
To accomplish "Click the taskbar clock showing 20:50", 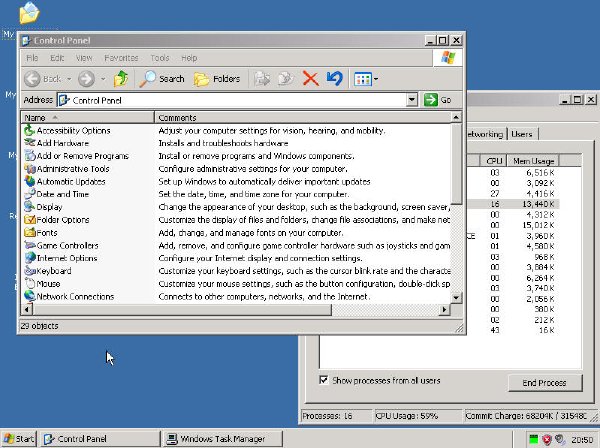I will tap(582, 440).
